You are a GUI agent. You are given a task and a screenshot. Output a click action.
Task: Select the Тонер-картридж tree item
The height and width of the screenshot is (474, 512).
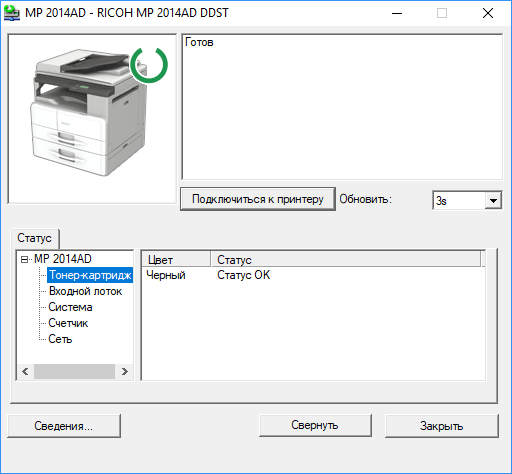tap(90, 275)
